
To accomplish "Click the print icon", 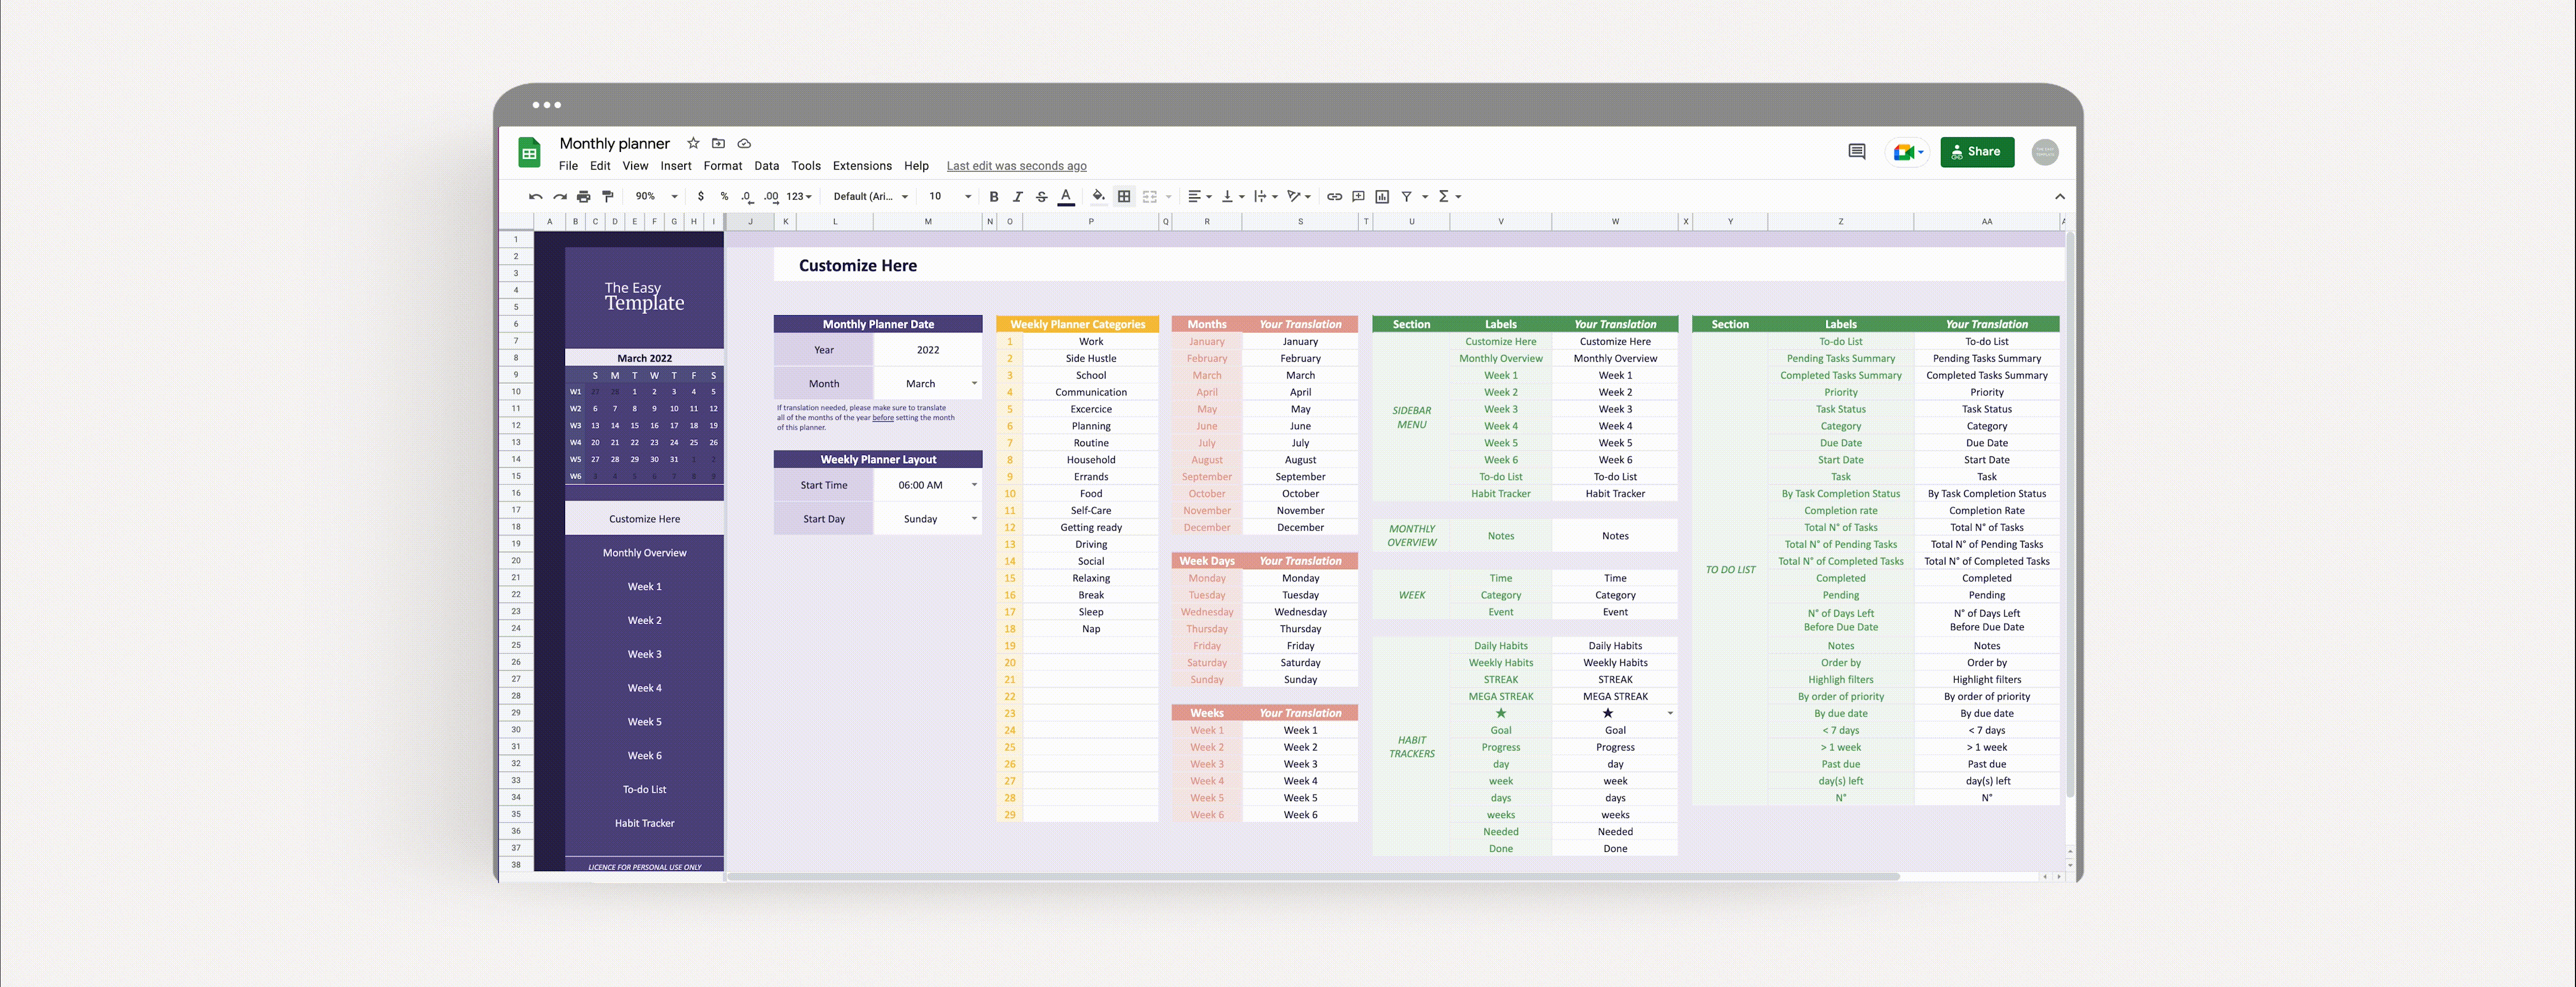I will pyautogui.click(x=584, y=197).
